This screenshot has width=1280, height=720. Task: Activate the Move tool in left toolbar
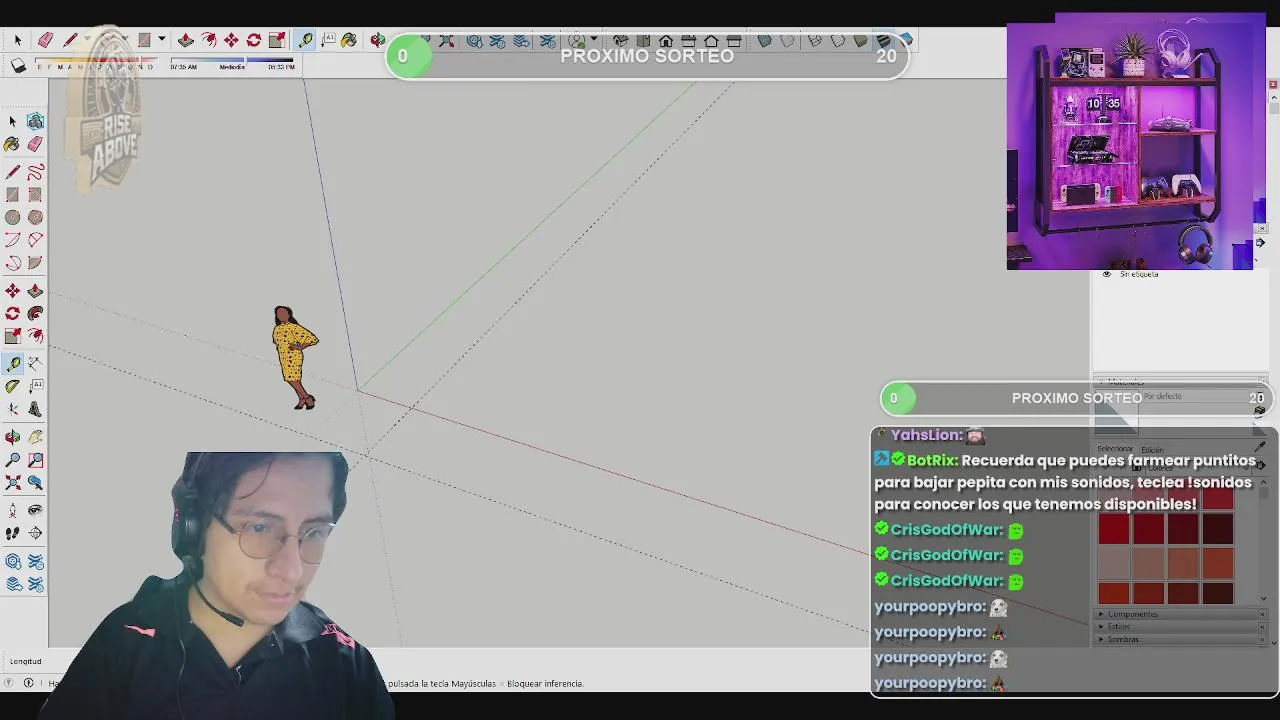[x=13, y=291]
